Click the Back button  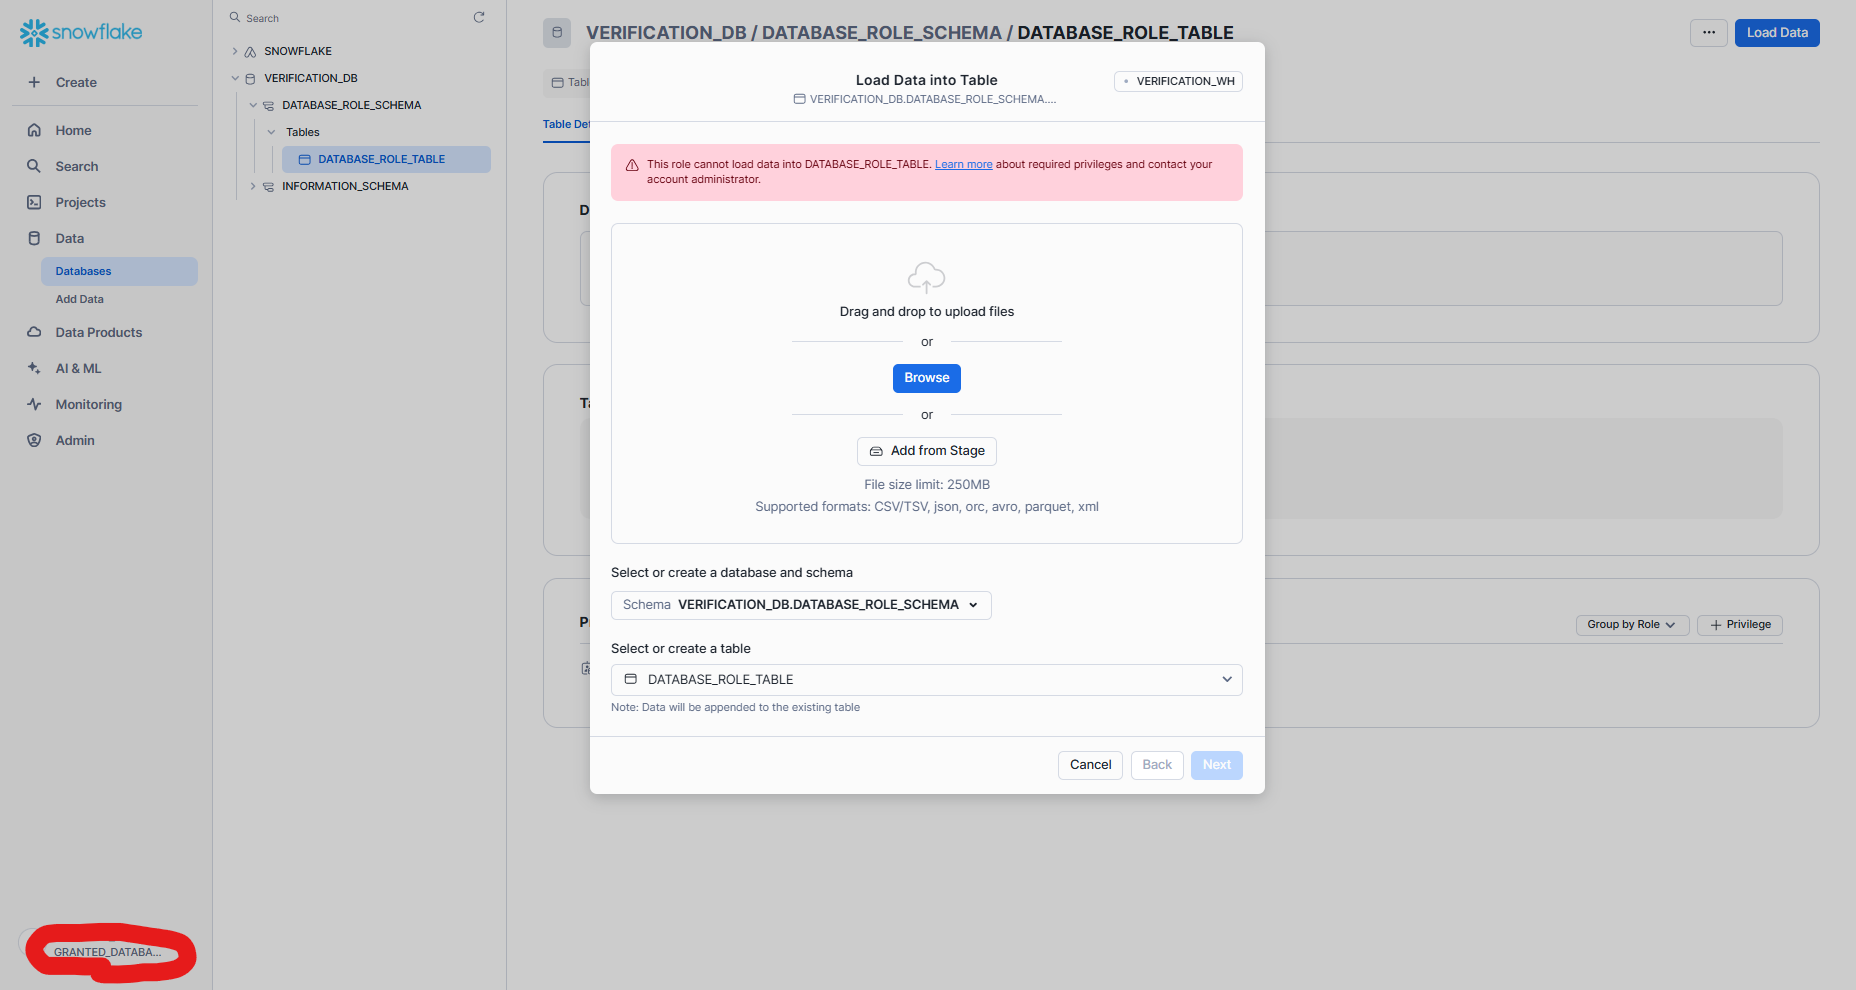(1157, 765)
